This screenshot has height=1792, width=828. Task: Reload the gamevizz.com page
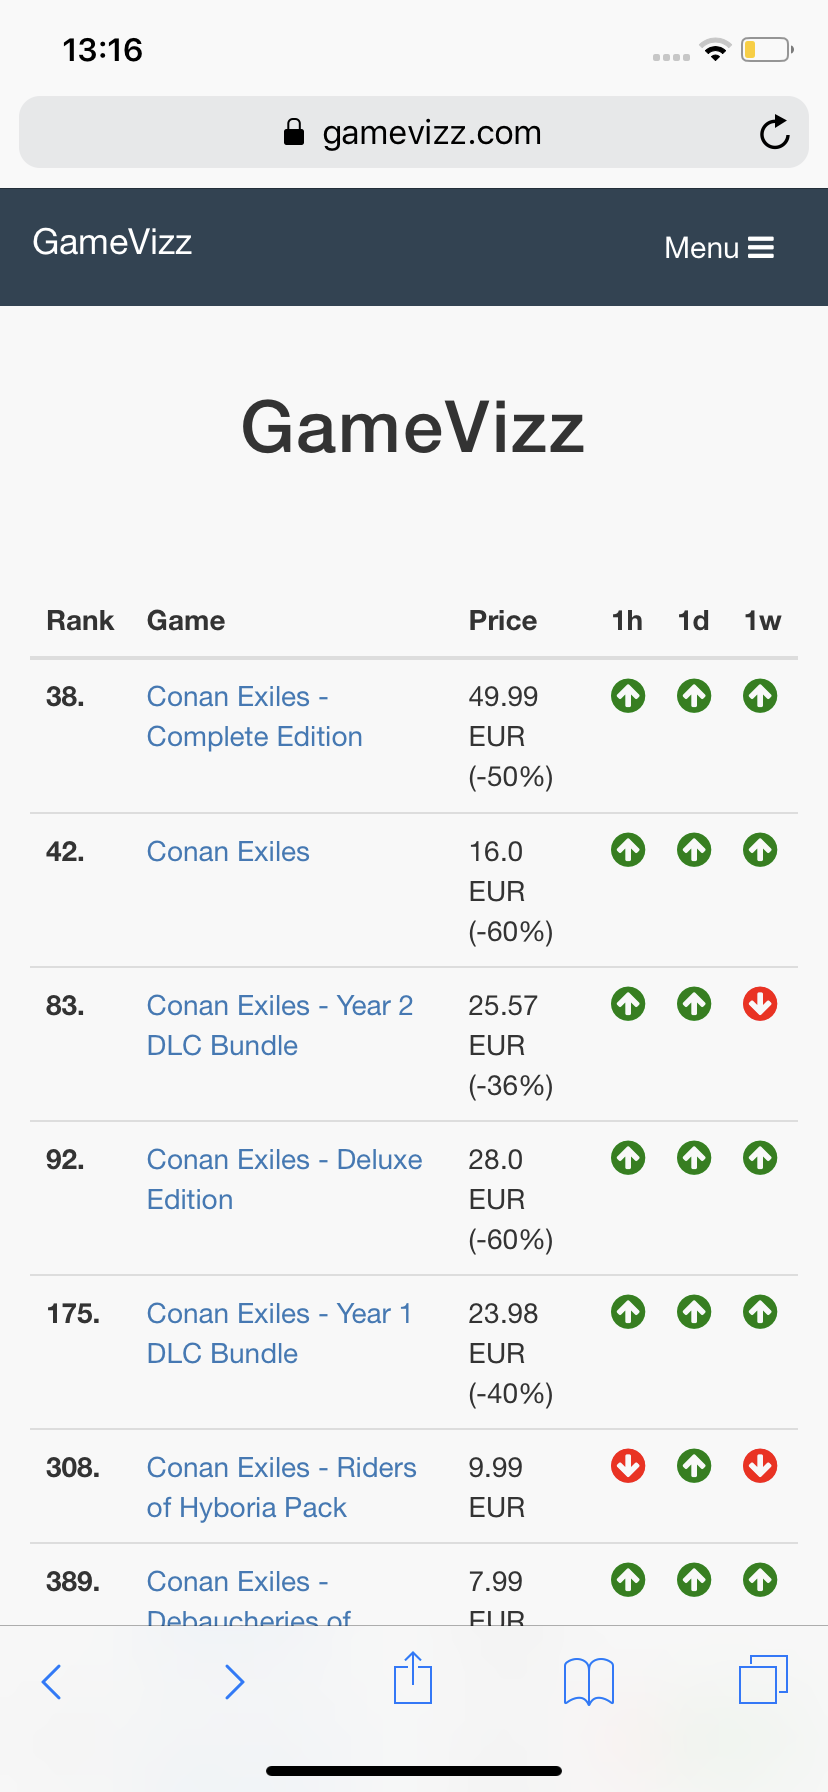[x=774, y=133]
